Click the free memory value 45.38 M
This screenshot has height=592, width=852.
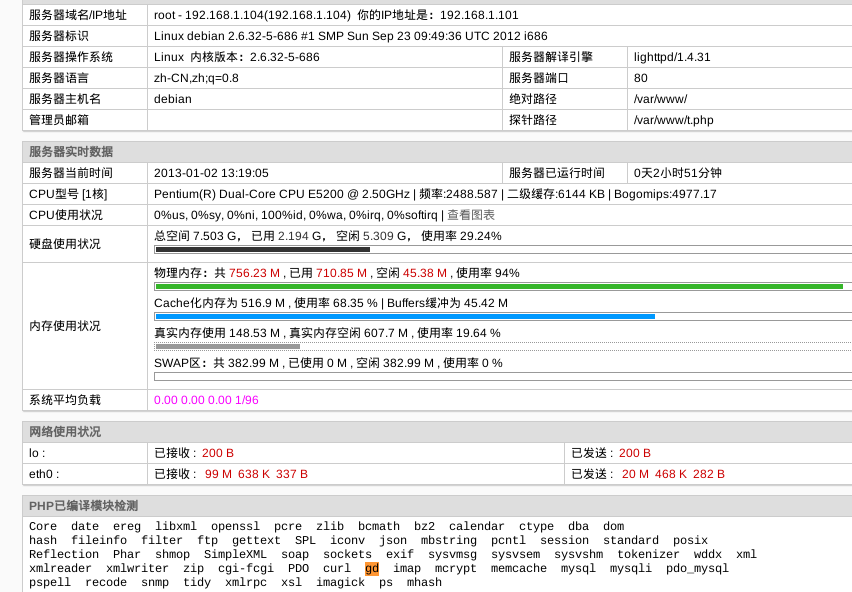(x=425, y=273)
